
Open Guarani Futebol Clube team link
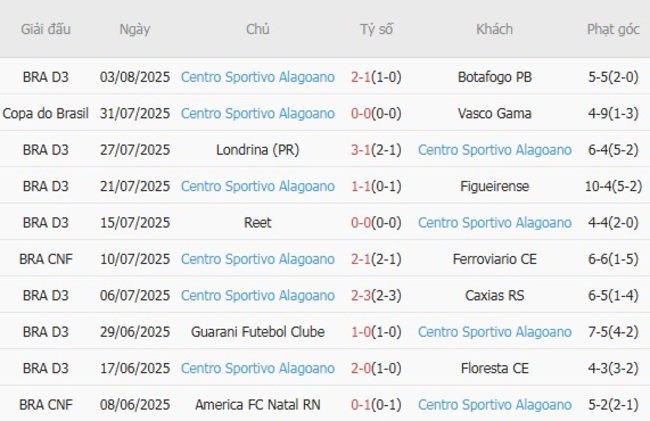click(x=257, y=332)
